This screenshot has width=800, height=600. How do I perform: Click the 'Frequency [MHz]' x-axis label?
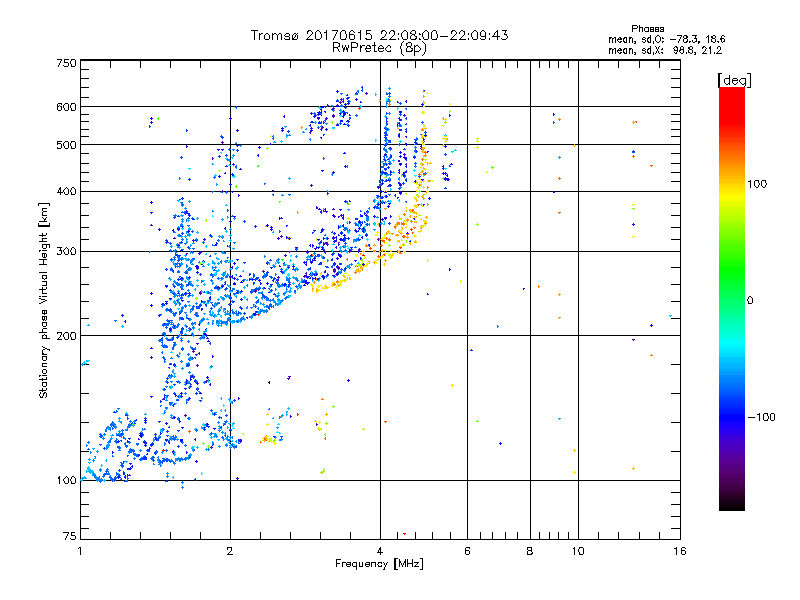379,565
